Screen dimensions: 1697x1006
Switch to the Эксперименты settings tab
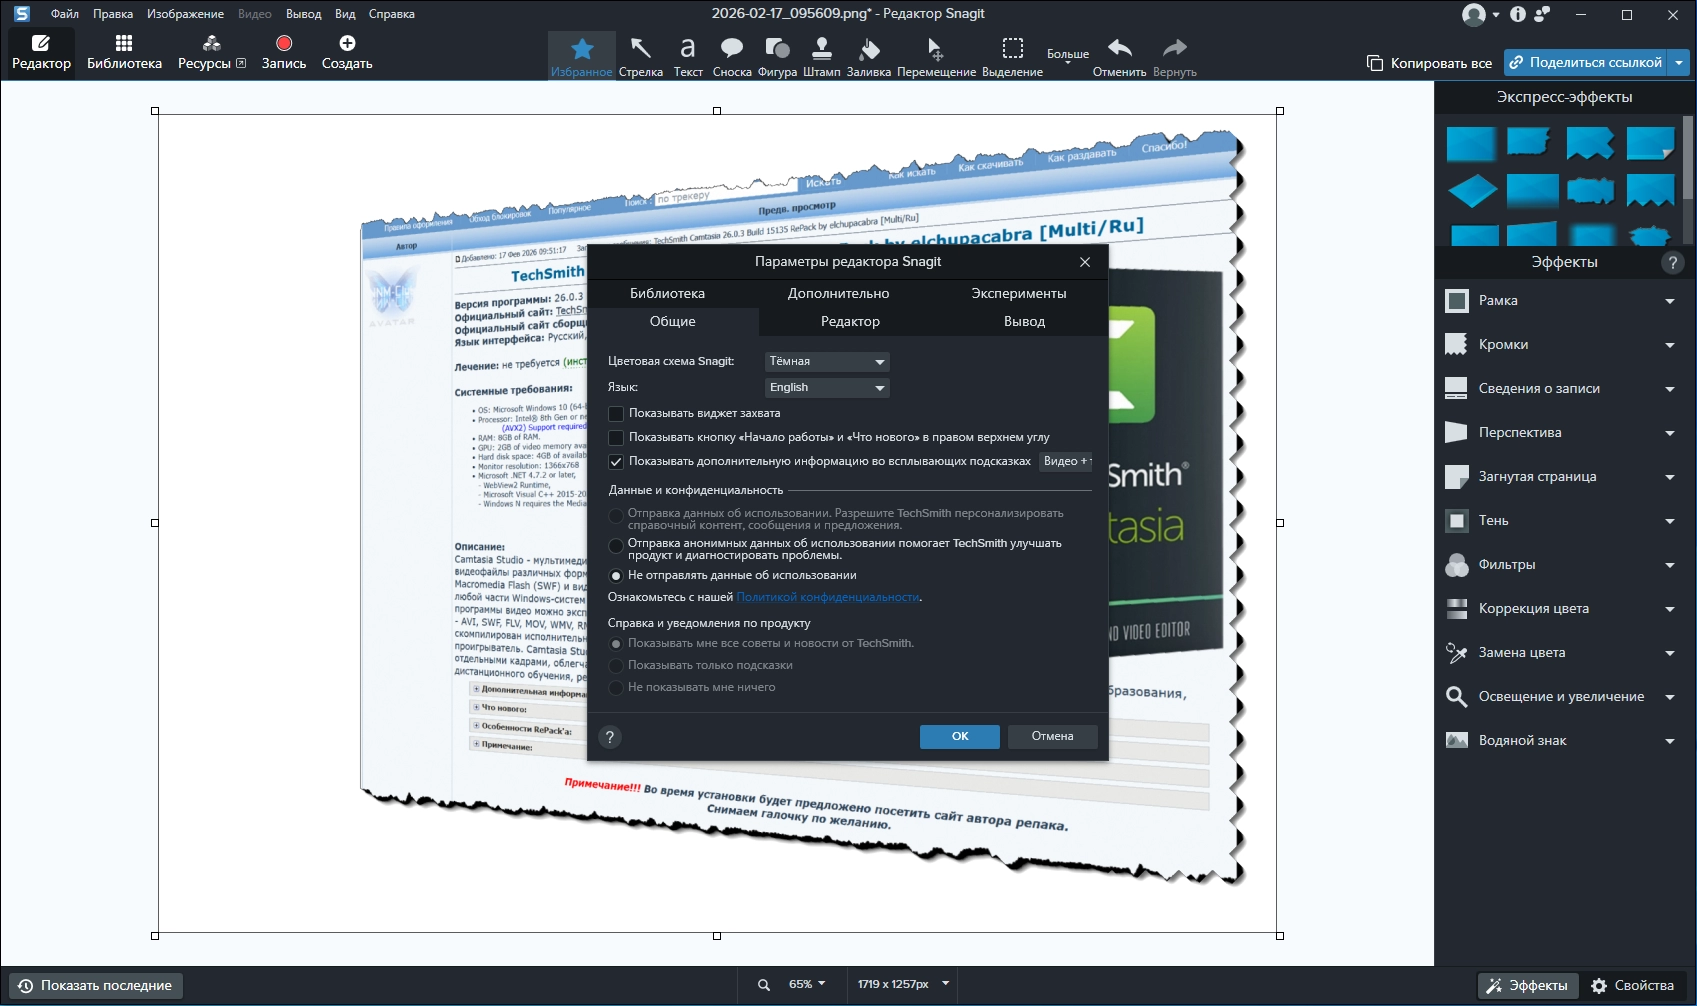(x=1019, y=294)
